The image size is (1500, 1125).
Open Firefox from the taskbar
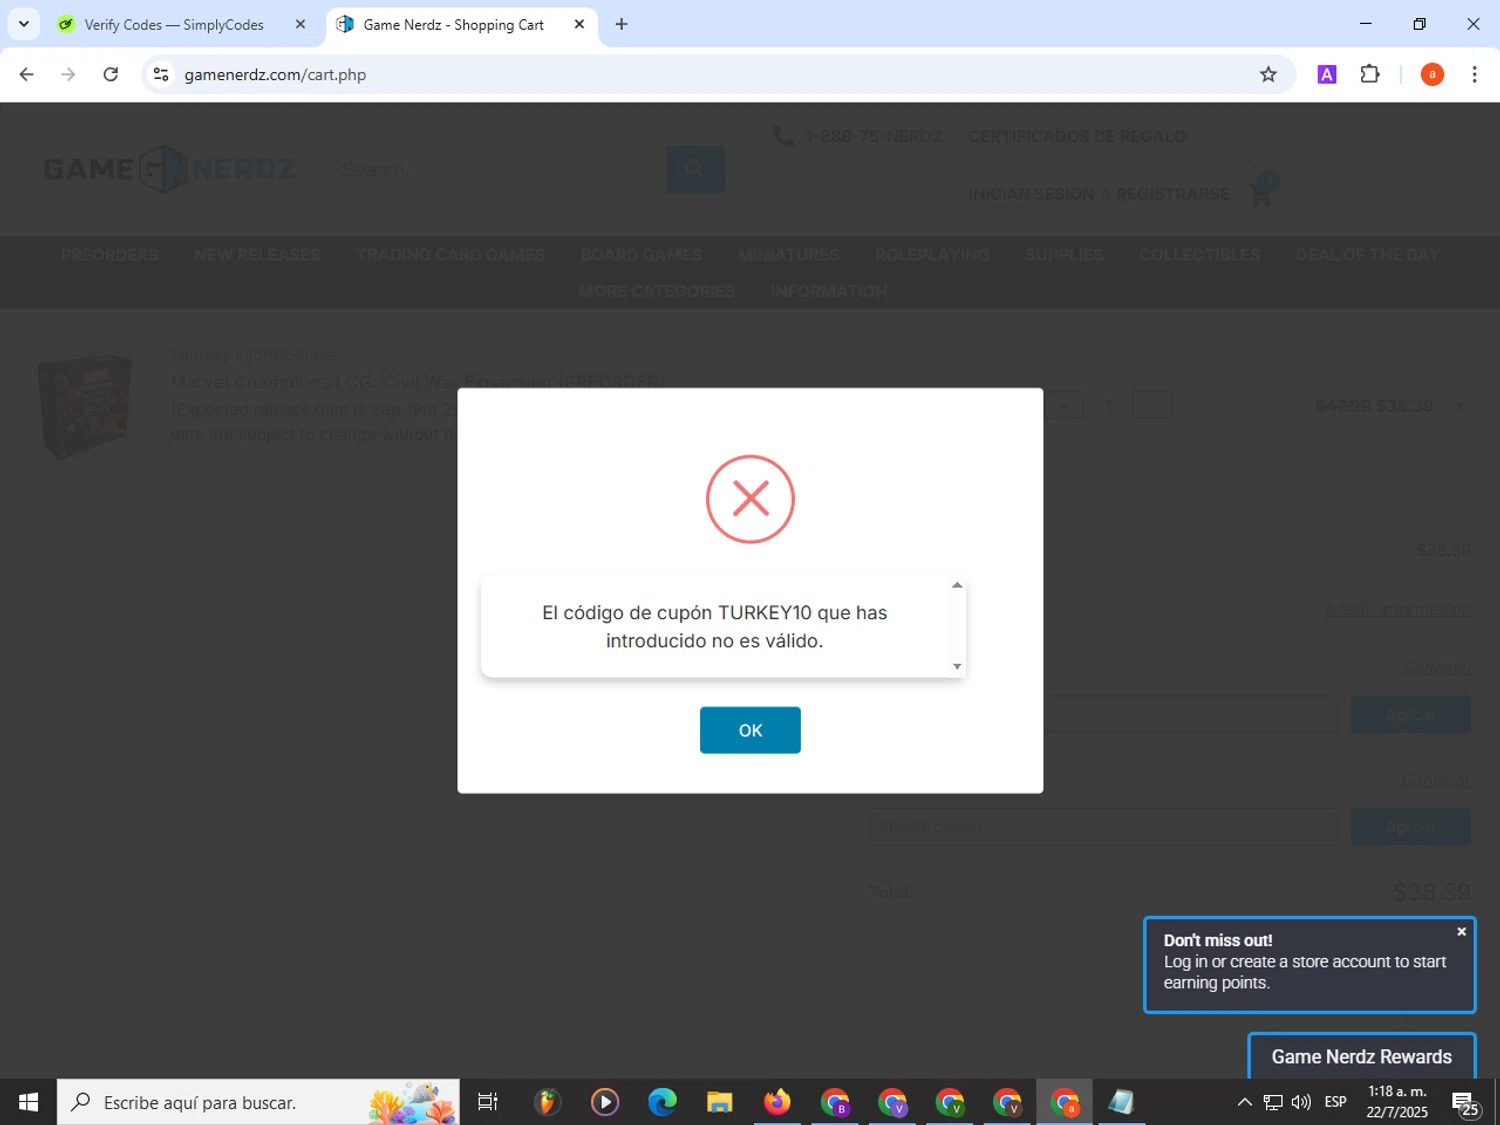point(777,1102)
